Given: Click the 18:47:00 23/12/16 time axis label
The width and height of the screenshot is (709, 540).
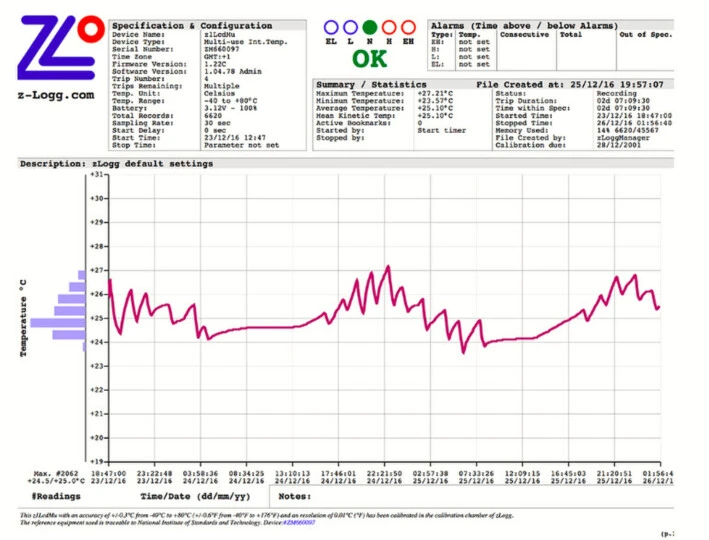Looking at the screenshot, I should coord(108,476).
